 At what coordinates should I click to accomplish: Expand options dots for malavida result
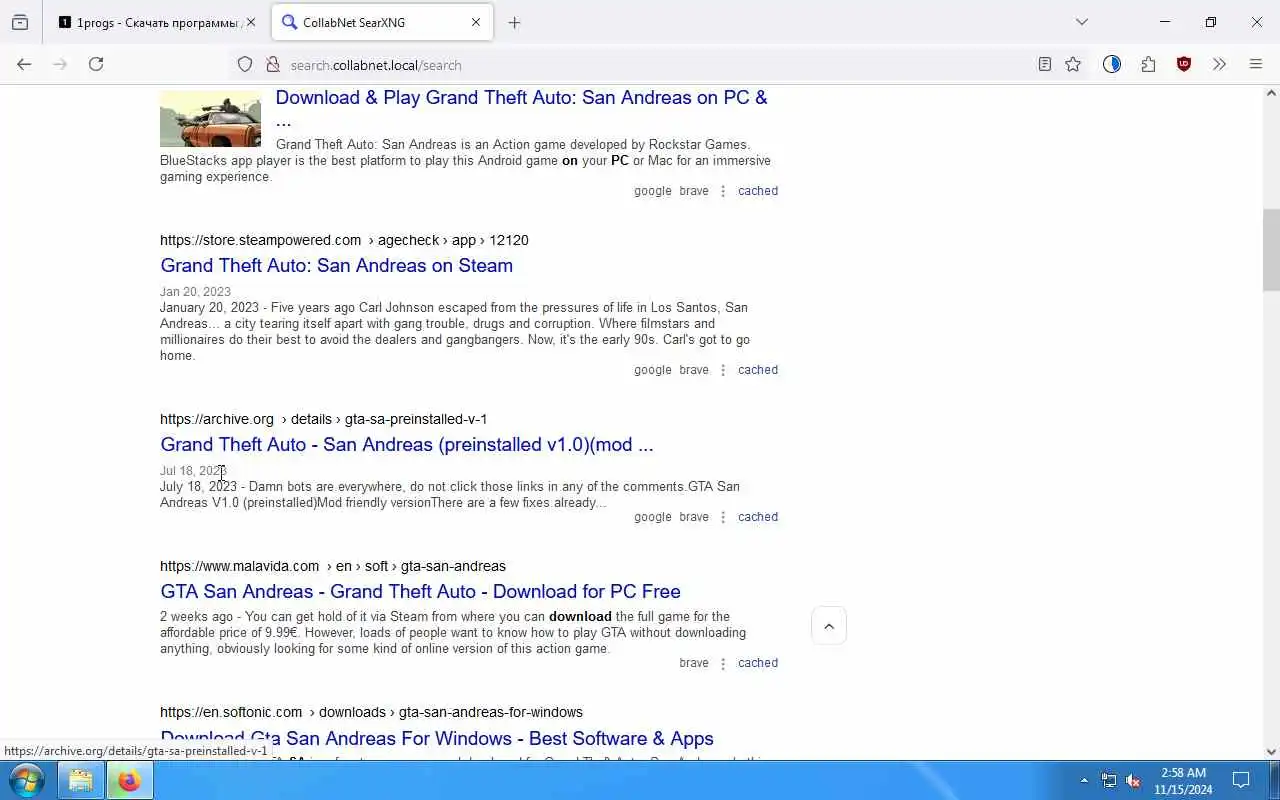(723, 662)
